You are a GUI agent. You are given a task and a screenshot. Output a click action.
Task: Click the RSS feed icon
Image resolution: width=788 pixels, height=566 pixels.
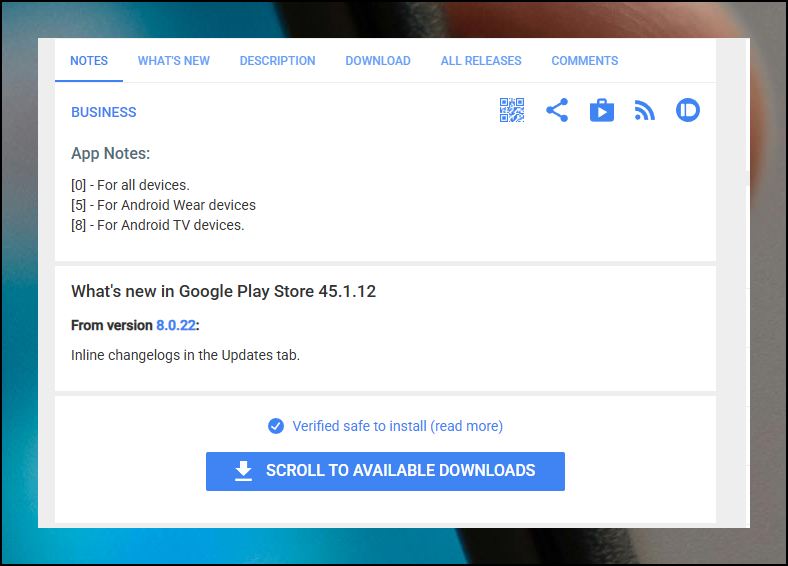click(644, 111)
